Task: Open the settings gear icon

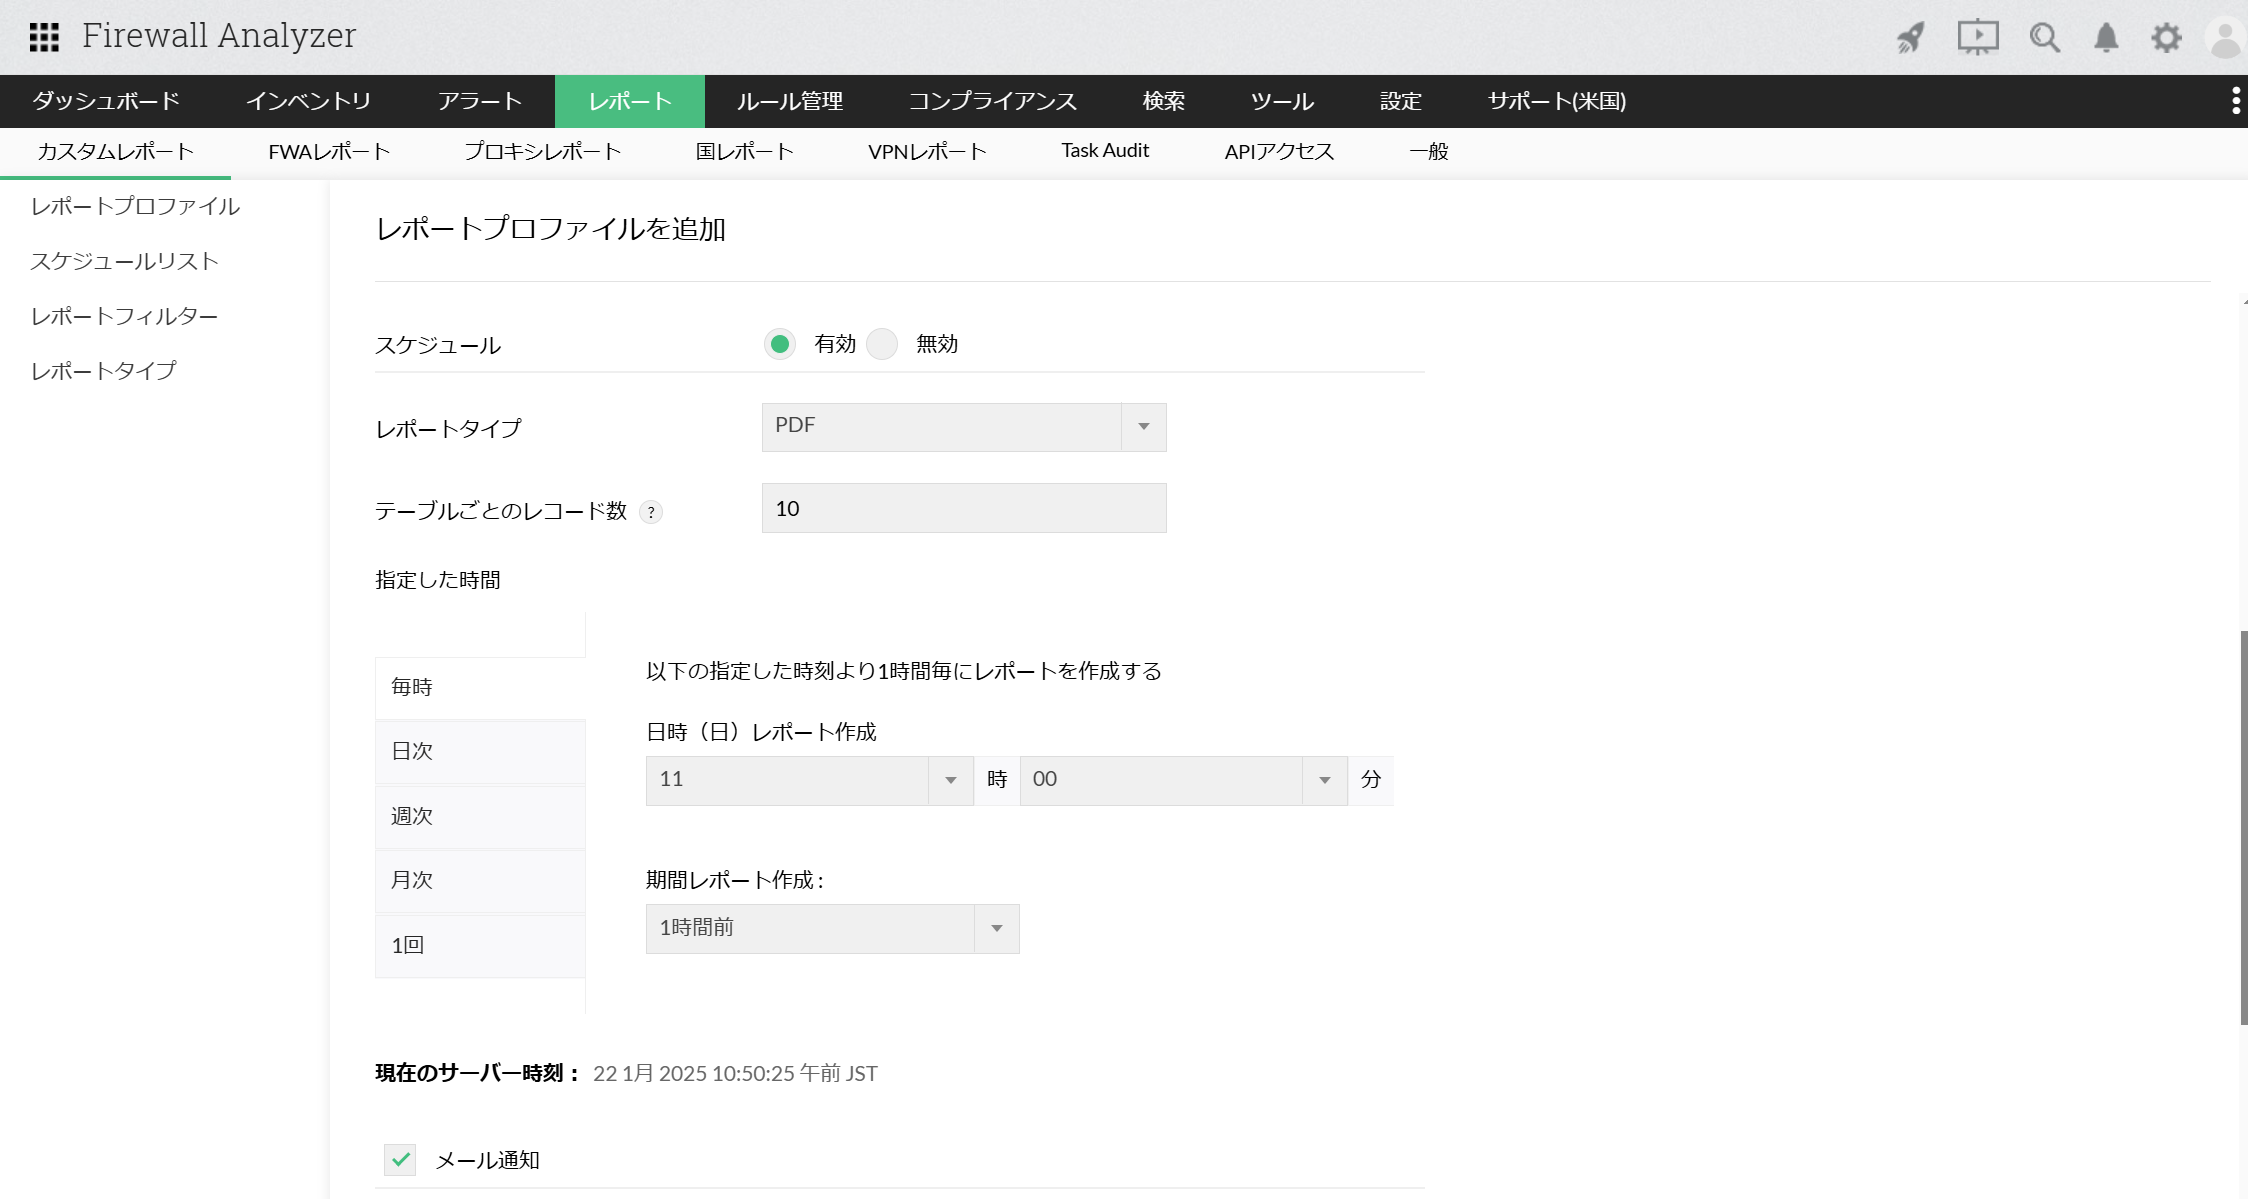Action: (2166, 38)
